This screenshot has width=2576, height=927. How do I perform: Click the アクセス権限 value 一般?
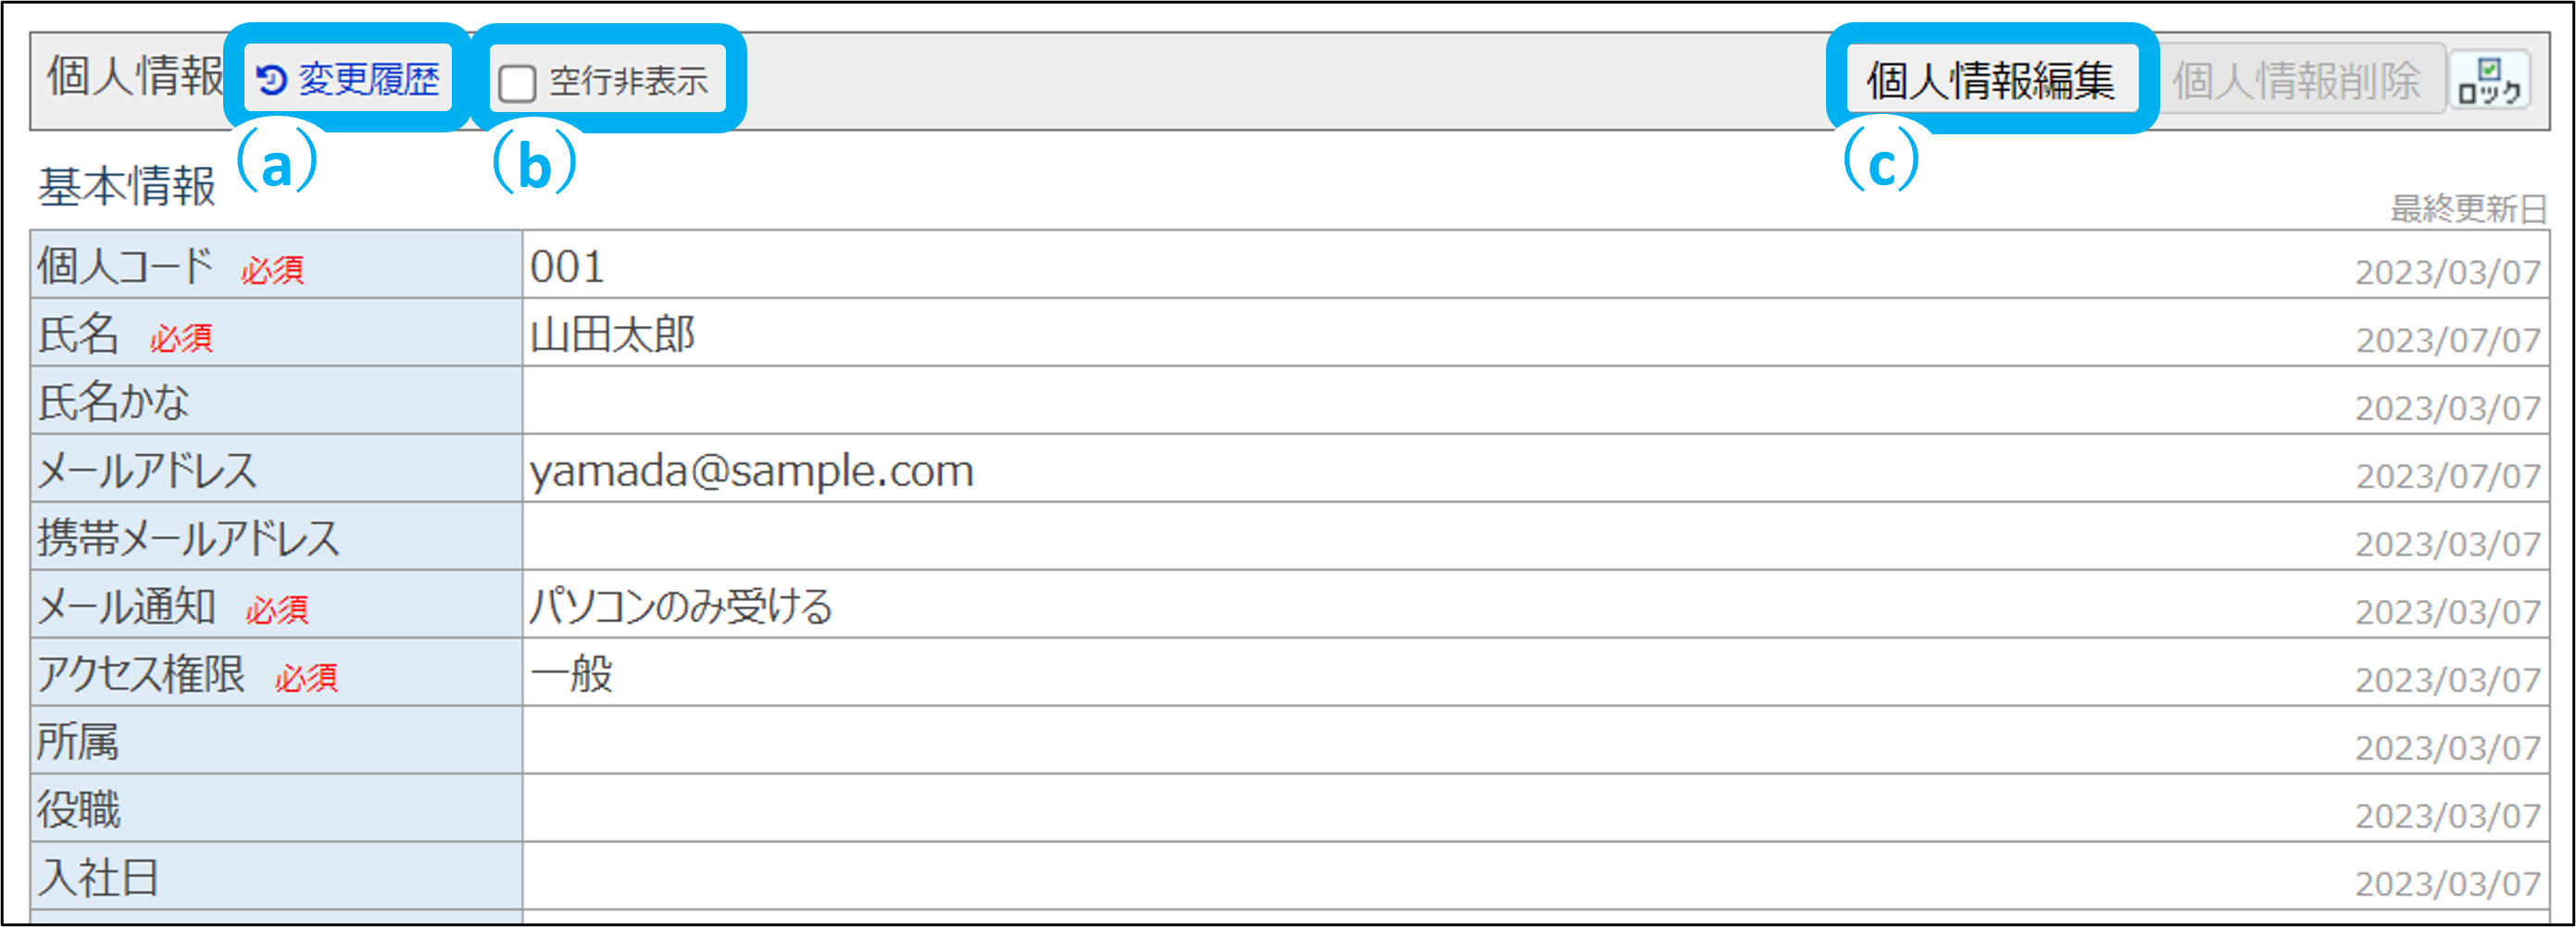(x=571, y=675)
